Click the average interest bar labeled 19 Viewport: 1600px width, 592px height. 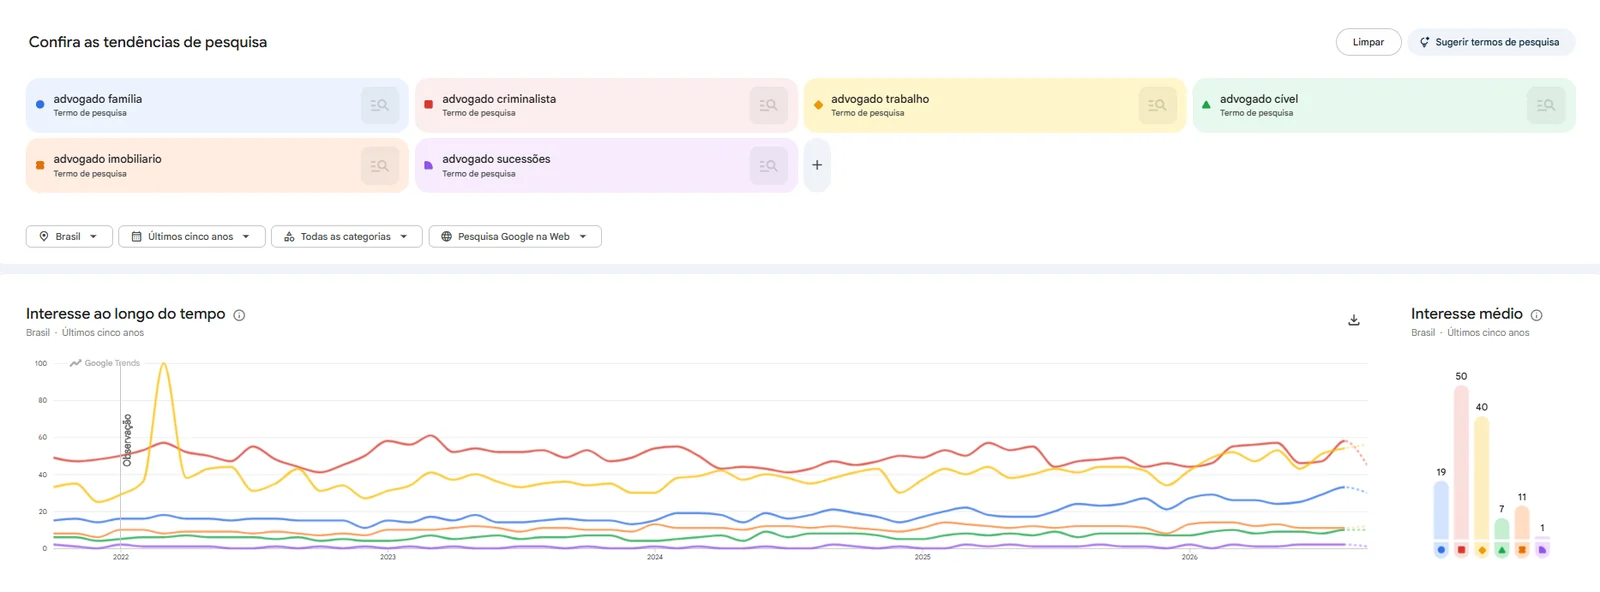1441,511
